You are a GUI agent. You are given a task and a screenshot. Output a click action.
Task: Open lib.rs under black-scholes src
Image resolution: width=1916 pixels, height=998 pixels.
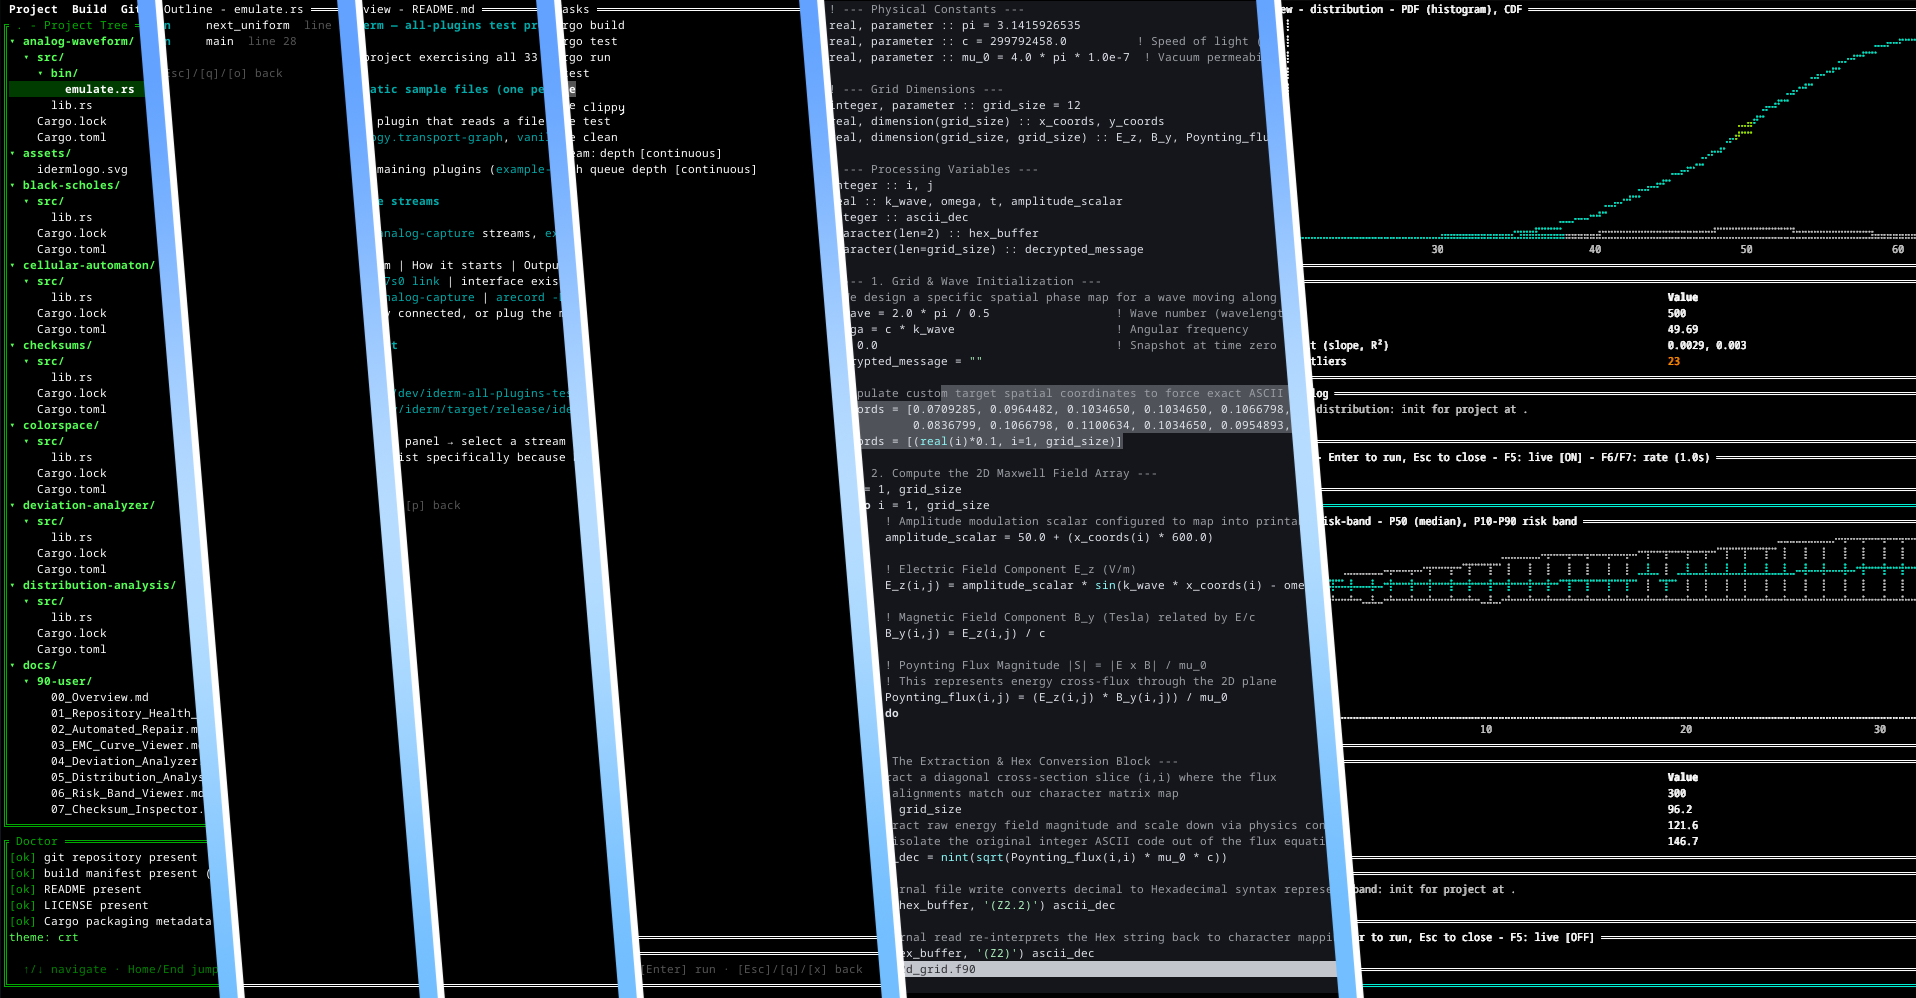click(x=71, y=217)
